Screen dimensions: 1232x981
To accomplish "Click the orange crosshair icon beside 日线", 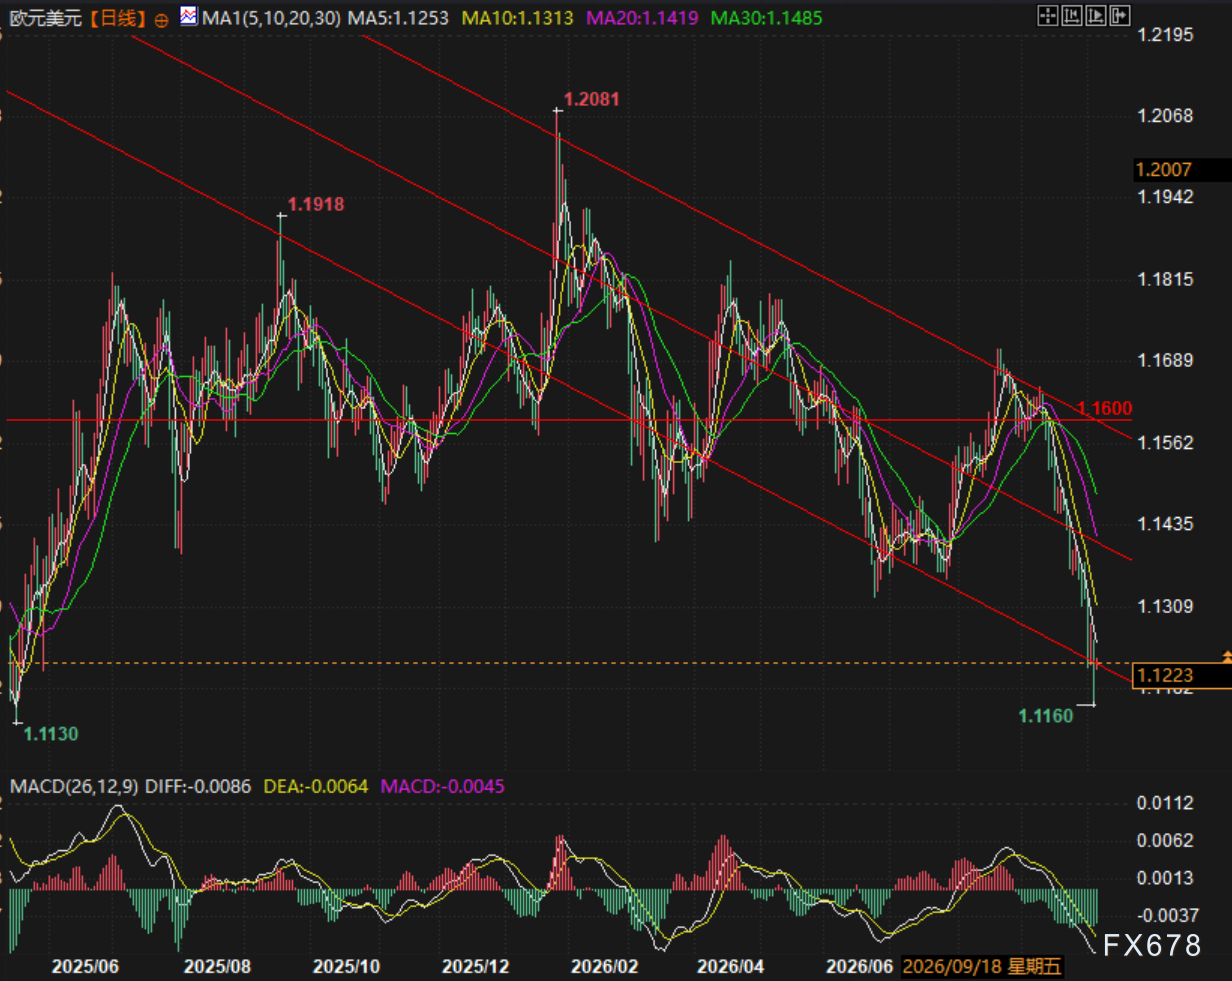I will 161,19.
